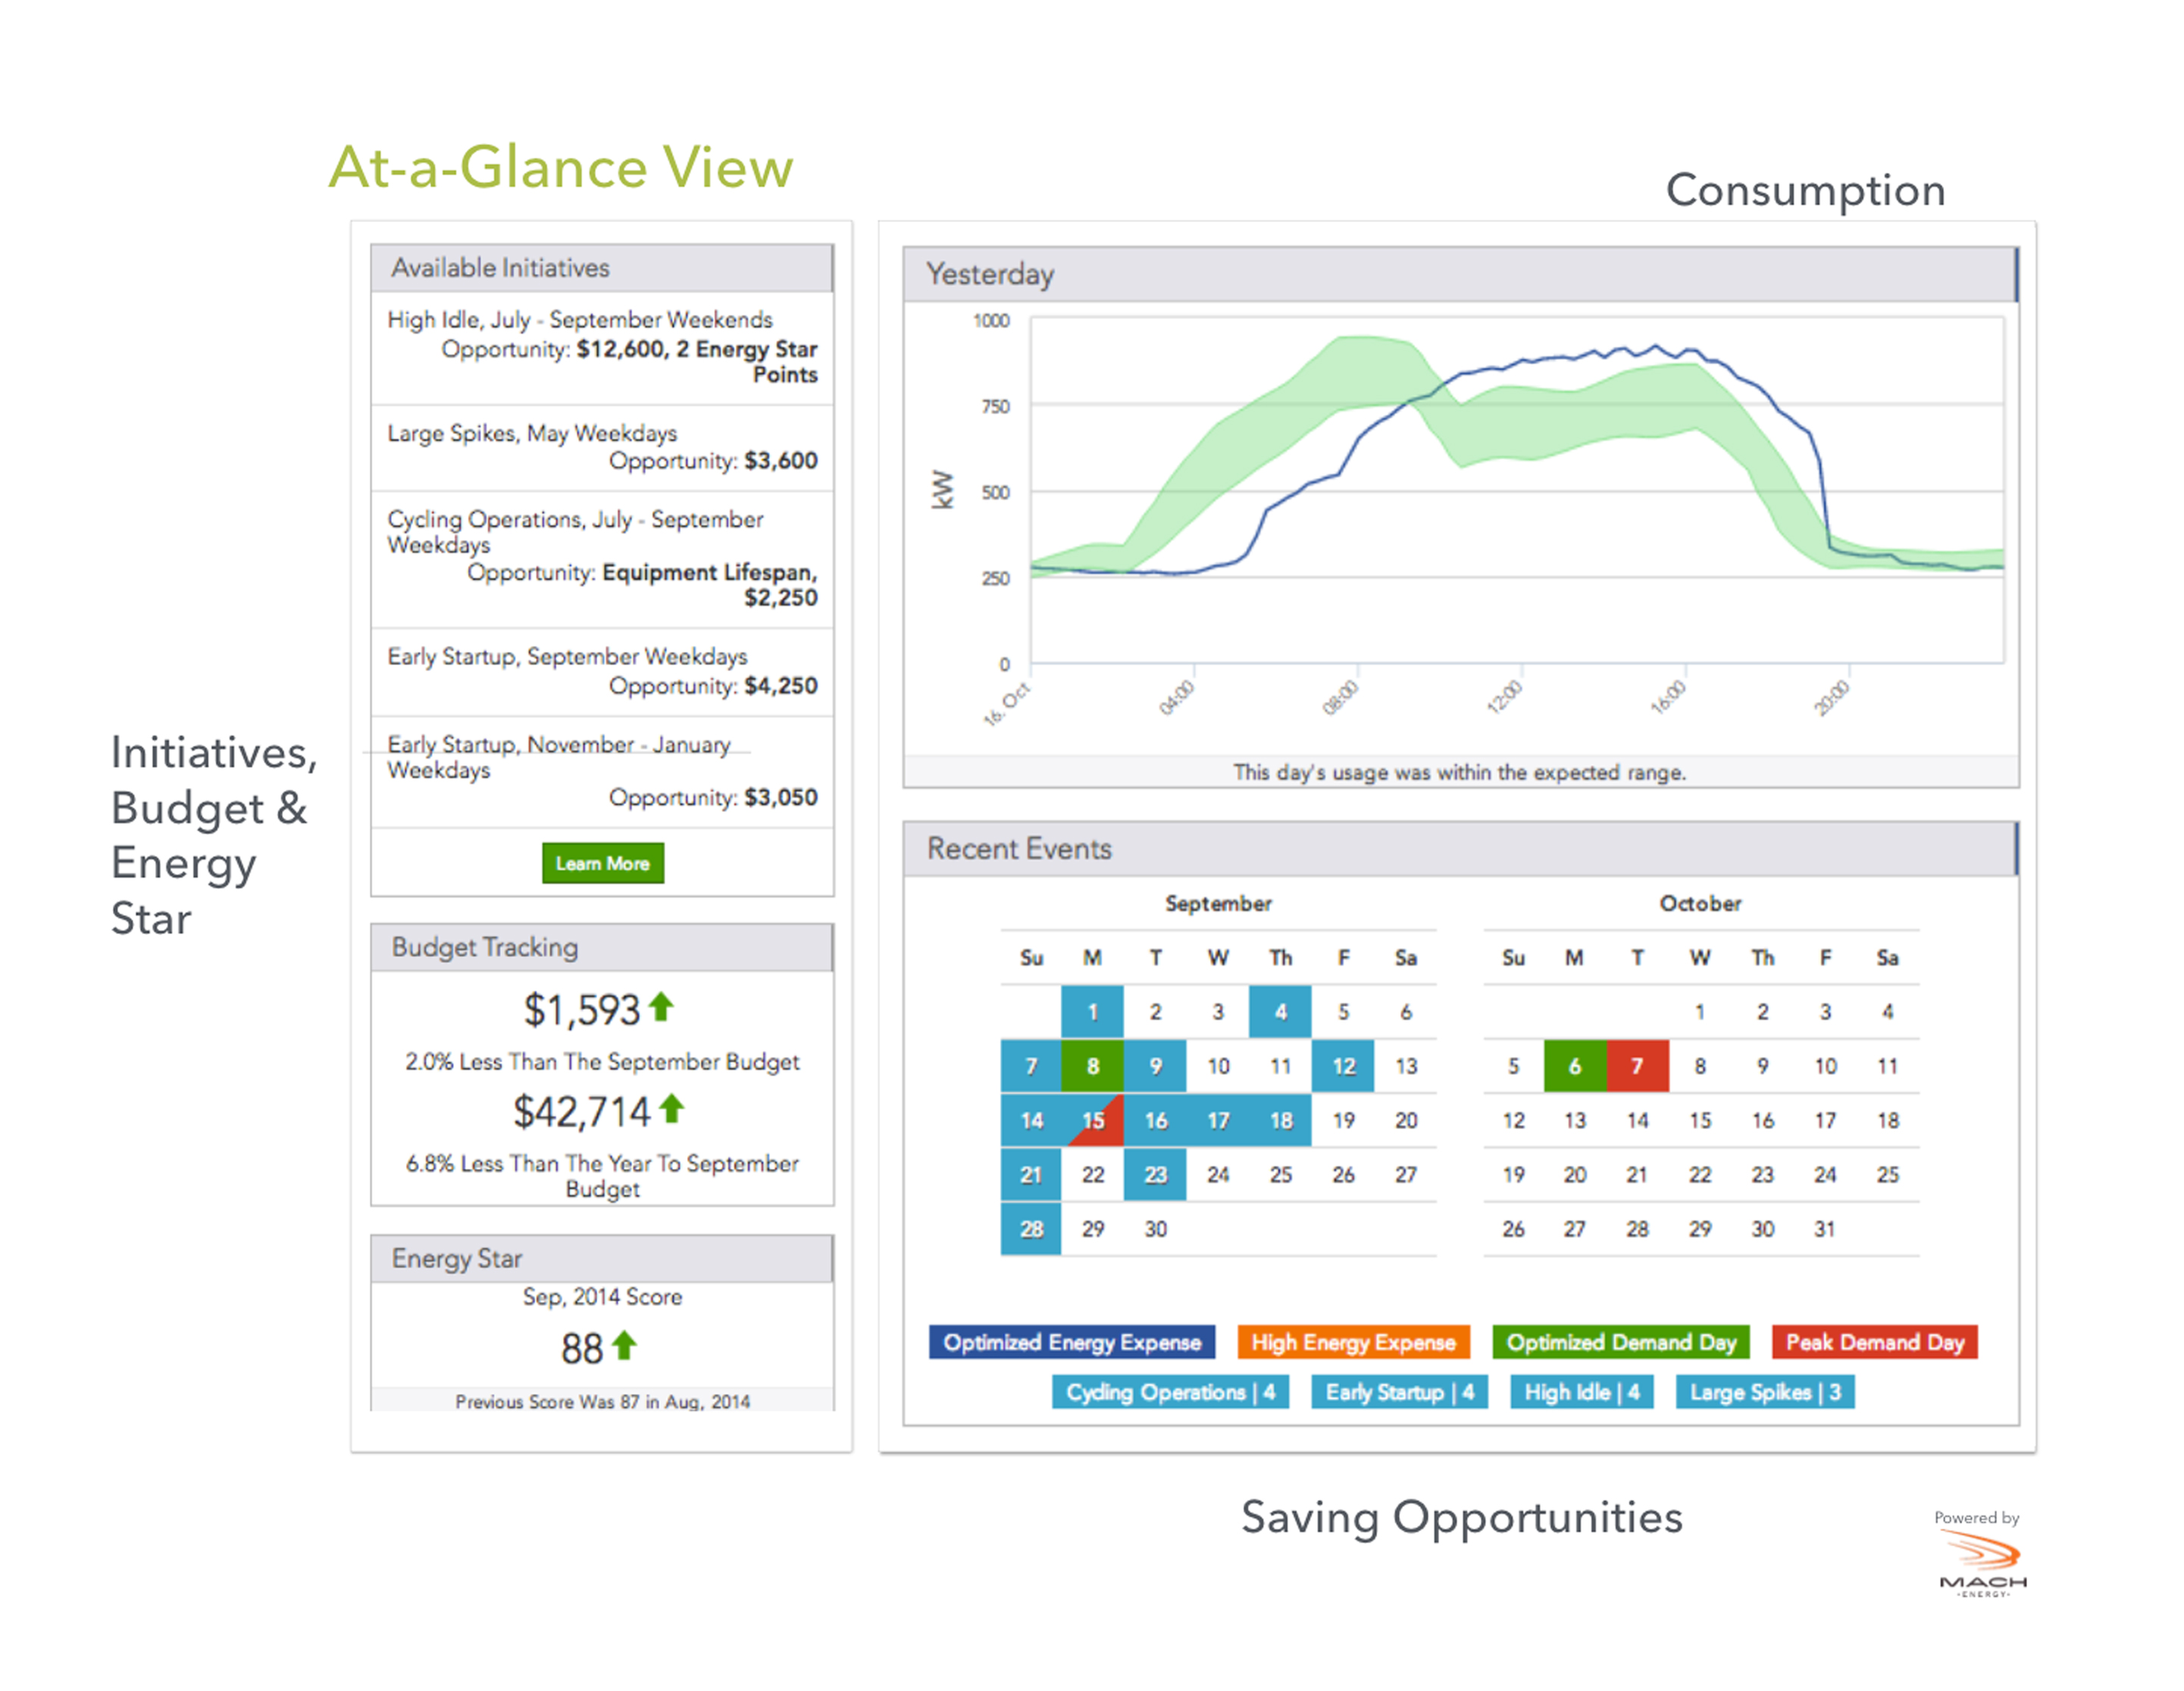This screenshot has width=2184, height=1691.
Task: Open Early Startup, September Weekdays initiative
Action: (602, 672)
